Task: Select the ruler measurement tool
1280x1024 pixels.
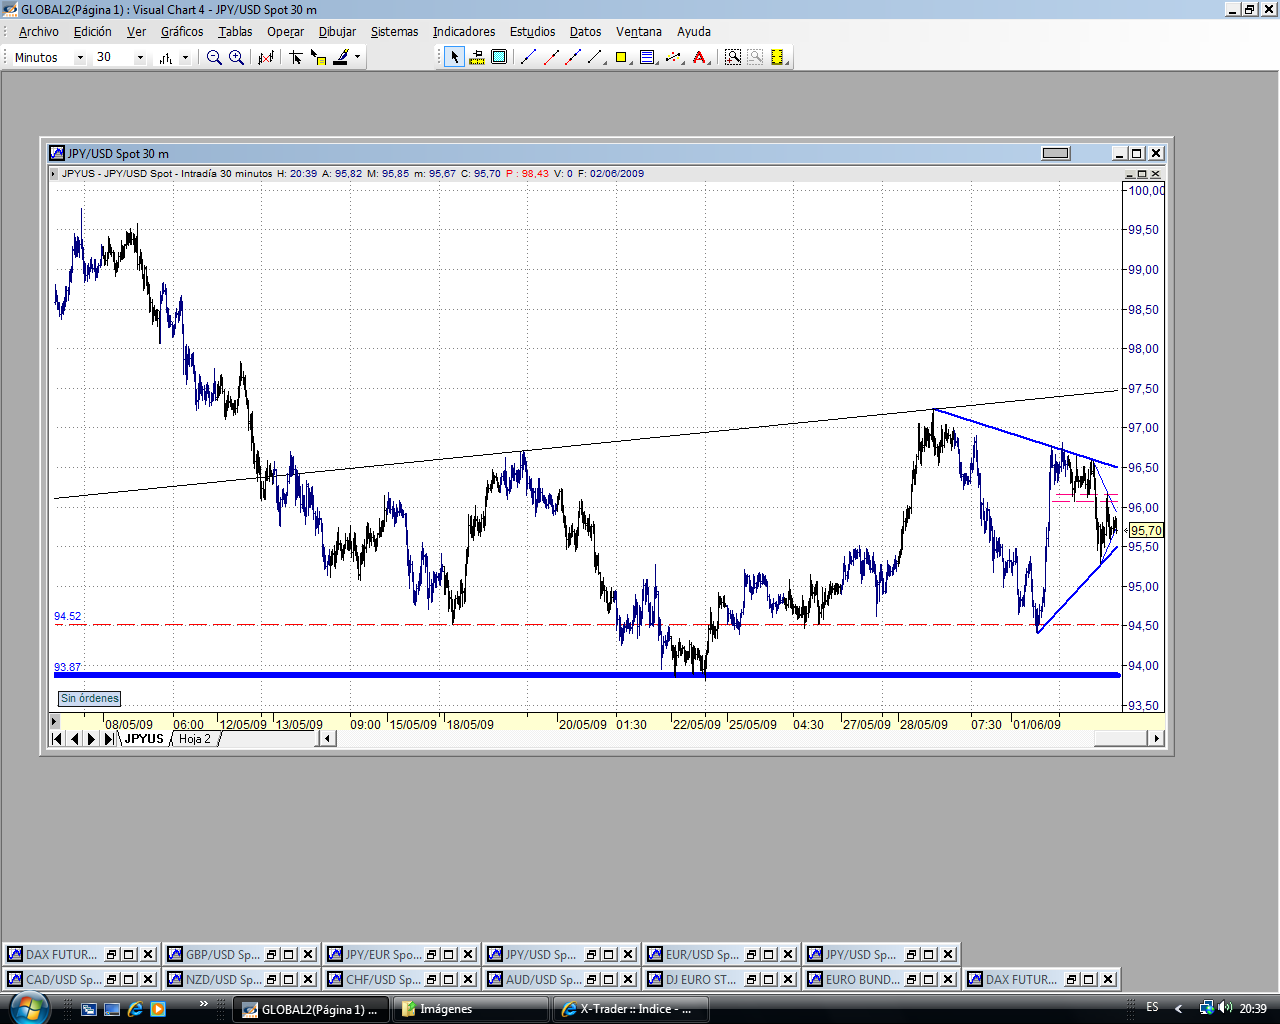Action: [x=477, y=58]
